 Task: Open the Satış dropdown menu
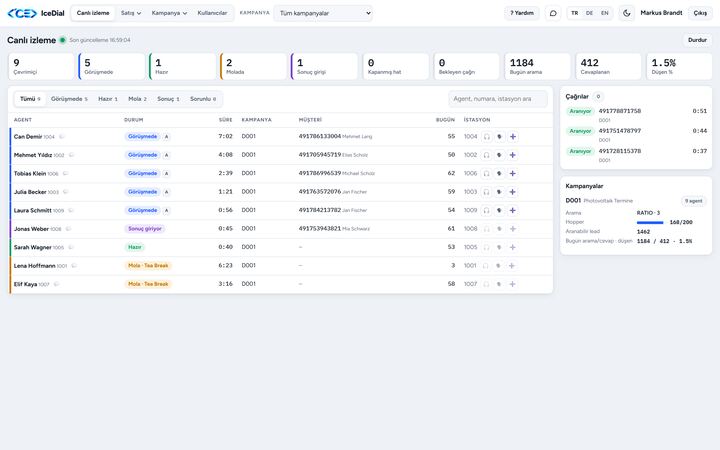(x=131, y=13)
